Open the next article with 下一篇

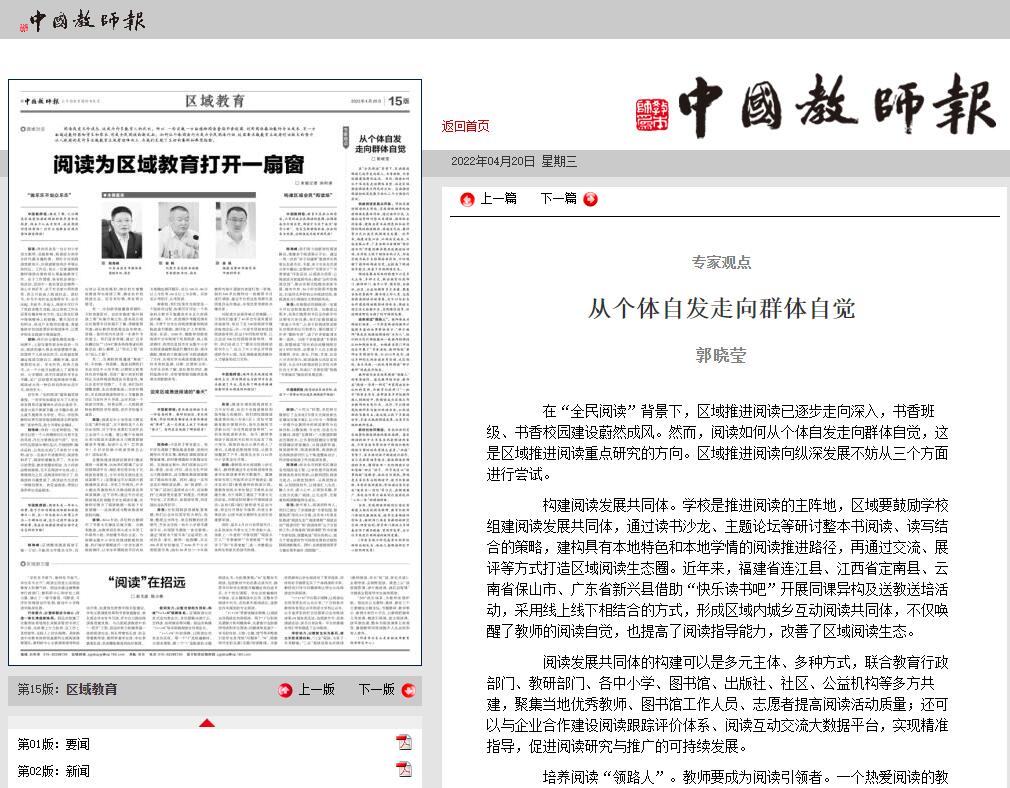click(558, 198)
